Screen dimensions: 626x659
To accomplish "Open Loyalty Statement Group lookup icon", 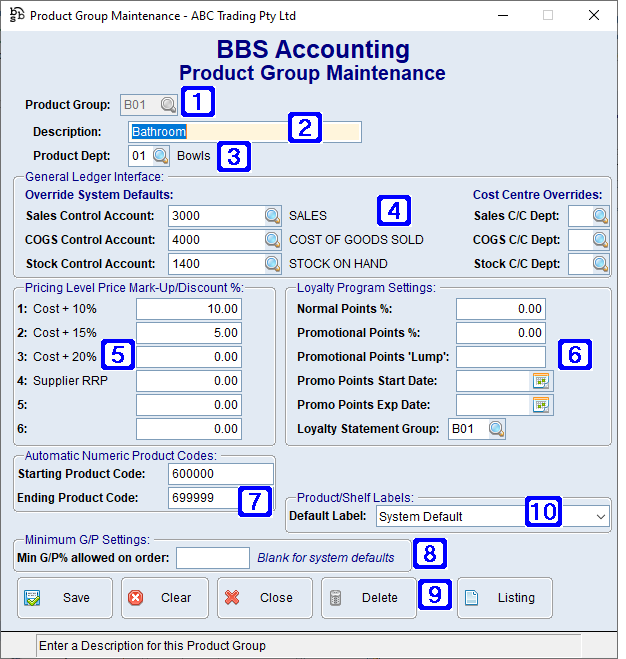I will click(x=497, y=429).
